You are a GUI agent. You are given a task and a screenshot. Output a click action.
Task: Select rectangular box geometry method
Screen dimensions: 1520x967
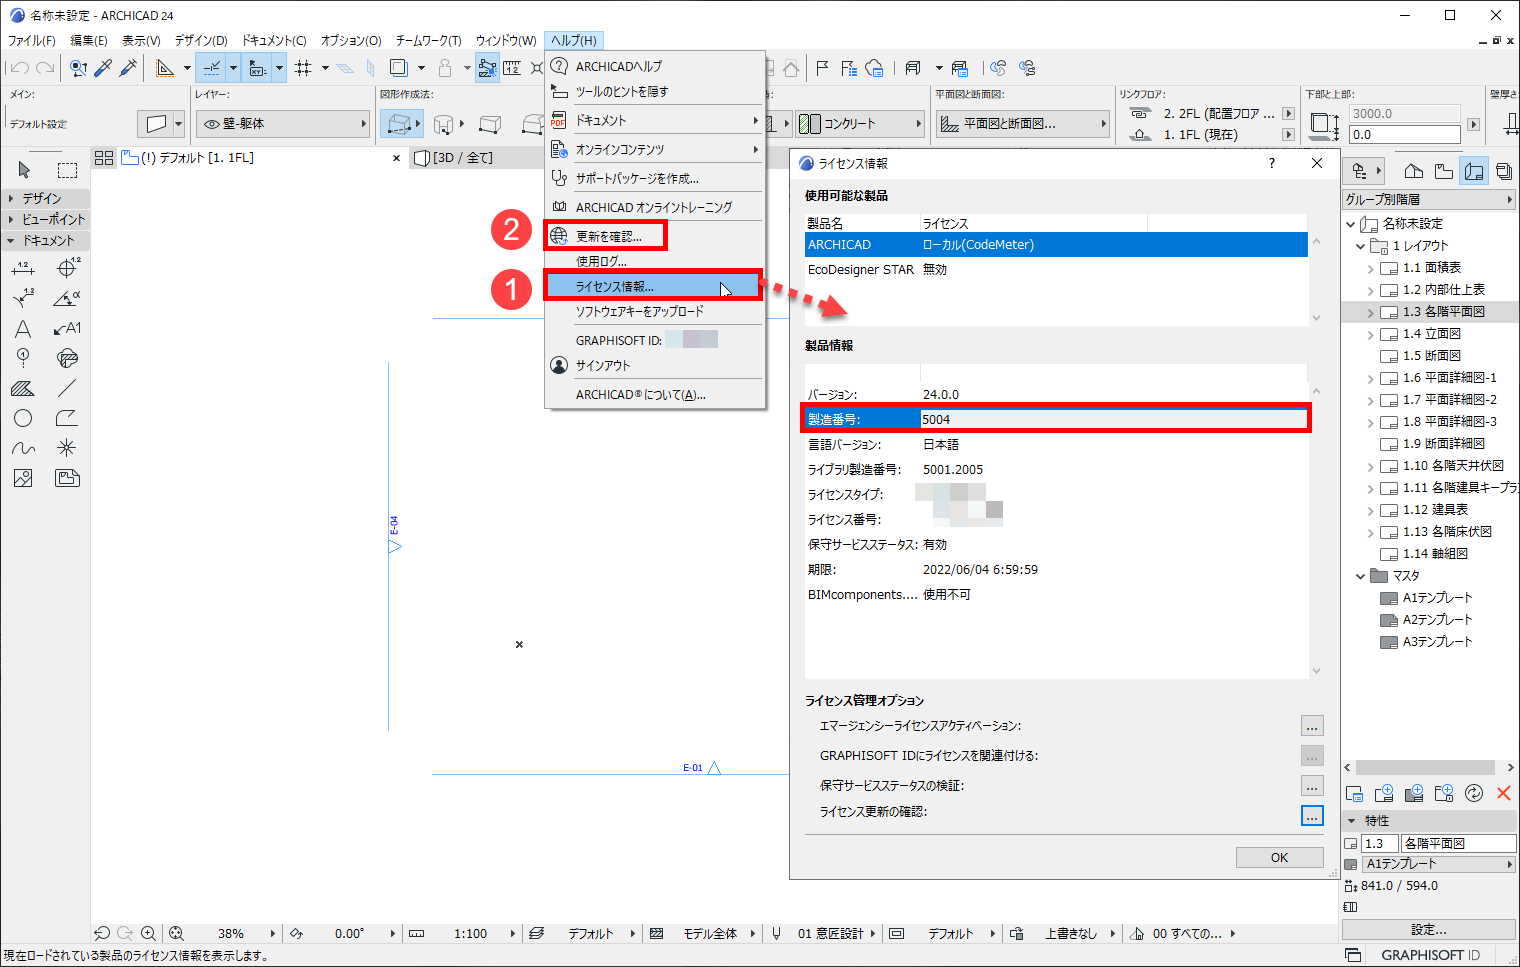[490, 124]
